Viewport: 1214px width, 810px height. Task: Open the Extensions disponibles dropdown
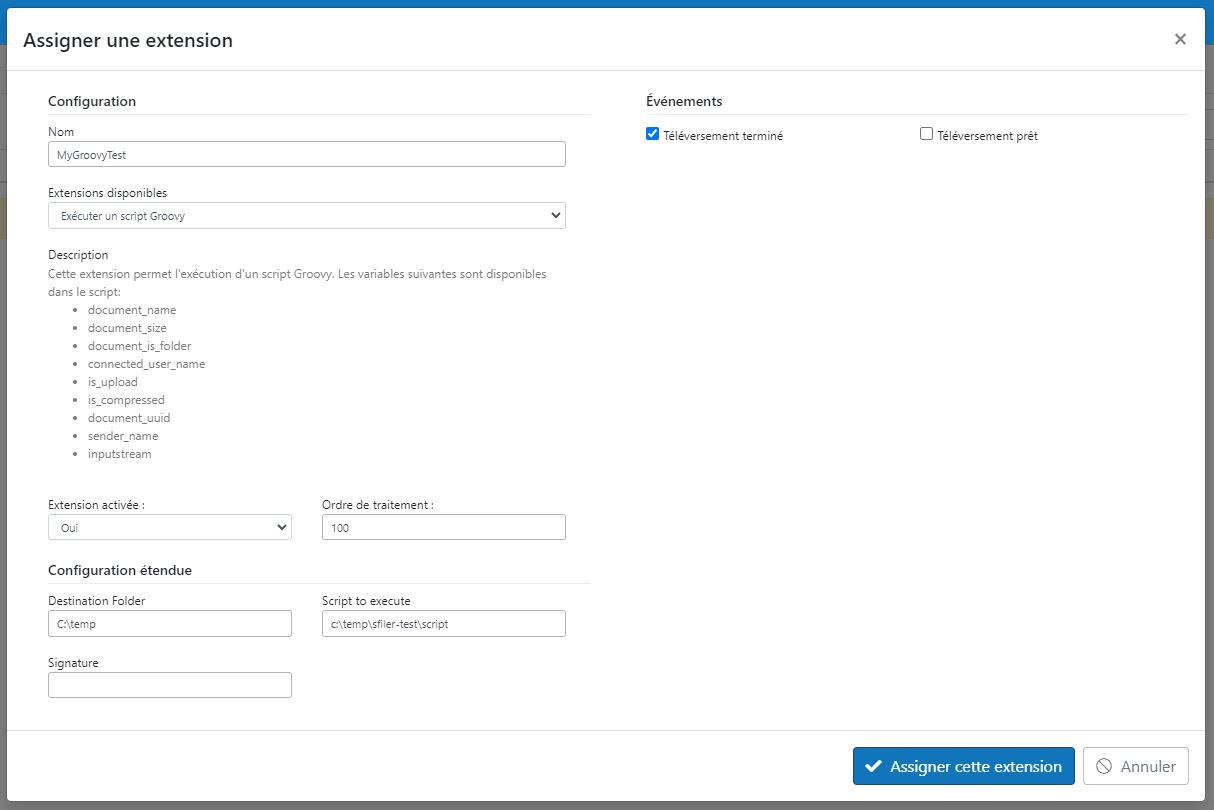coord(307,215)
